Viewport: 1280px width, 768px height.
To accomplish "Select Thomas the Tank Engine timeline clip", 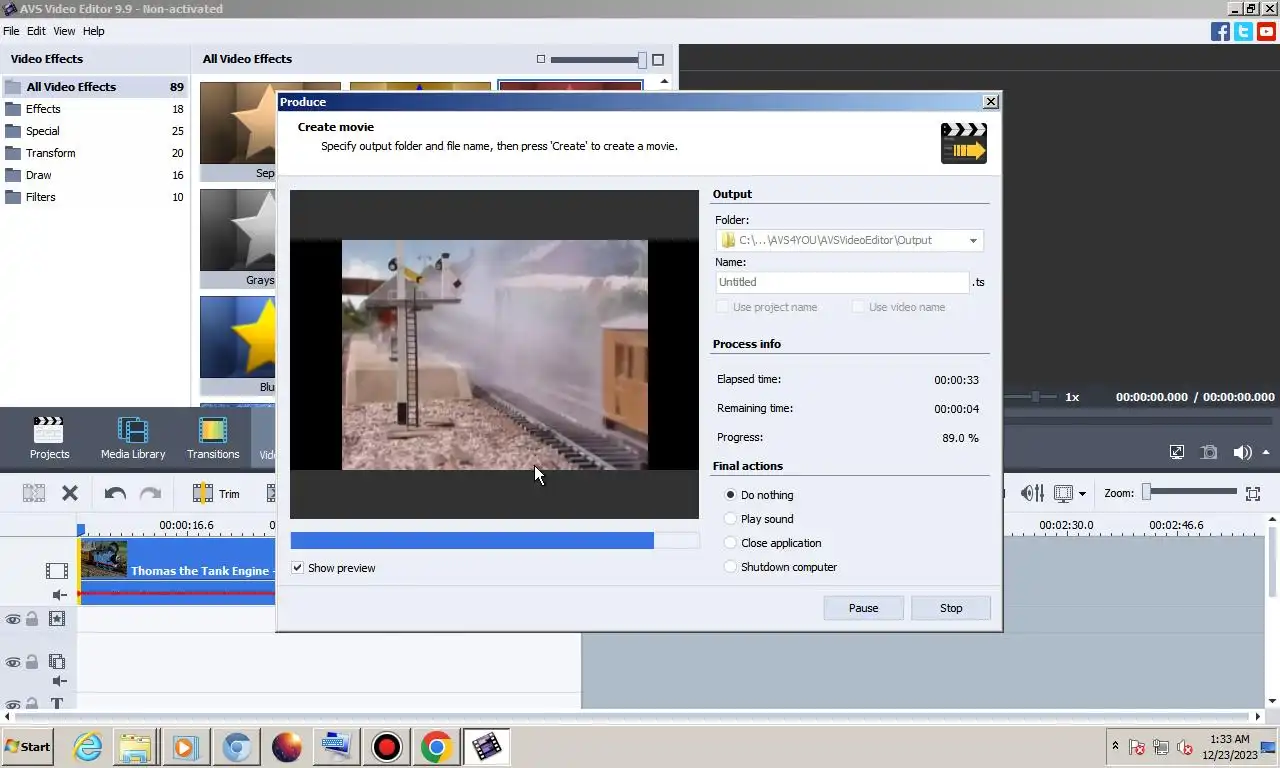I will pos(177,571).
